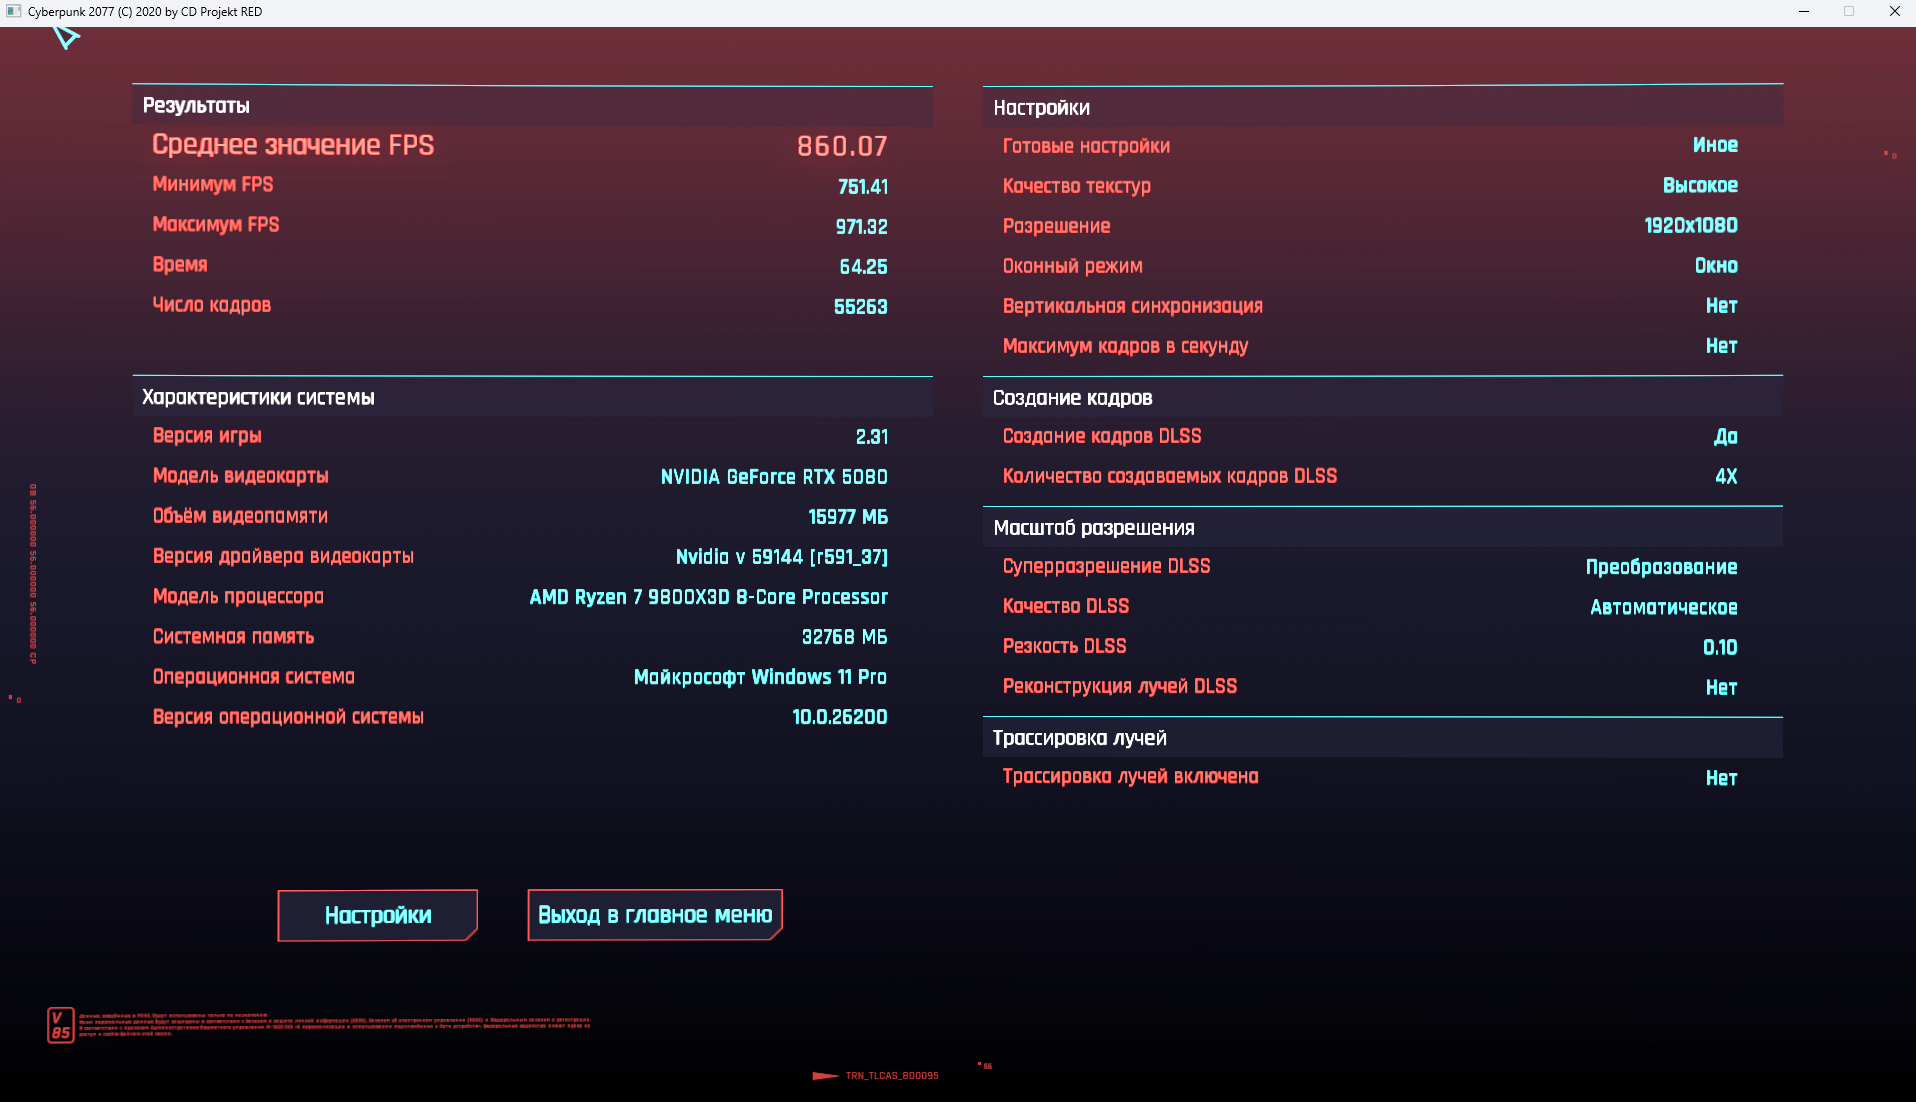Click the Результаты section header

(532, 106)
